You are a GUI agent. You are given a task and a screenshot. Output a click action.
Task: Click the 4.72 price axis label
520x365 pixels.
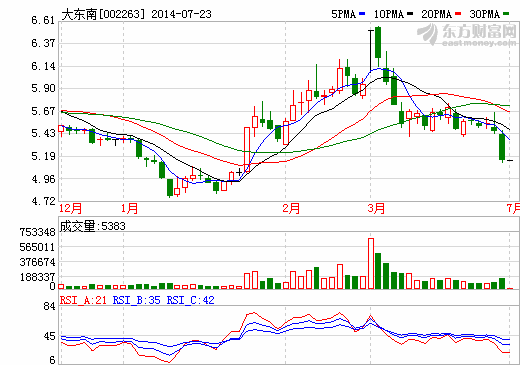pyautogui.click(x=43, y=201)
